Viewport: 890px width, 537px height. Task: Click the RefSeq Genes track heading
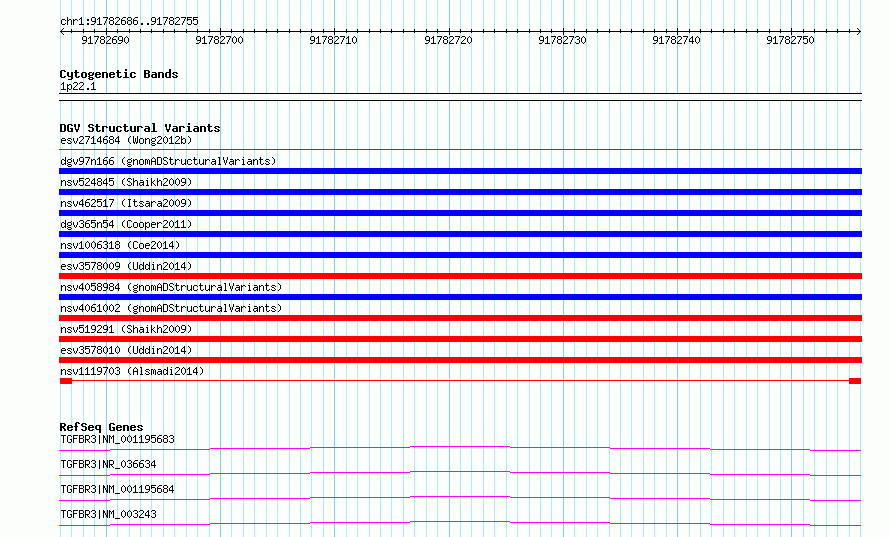click(x=101, y=427)
